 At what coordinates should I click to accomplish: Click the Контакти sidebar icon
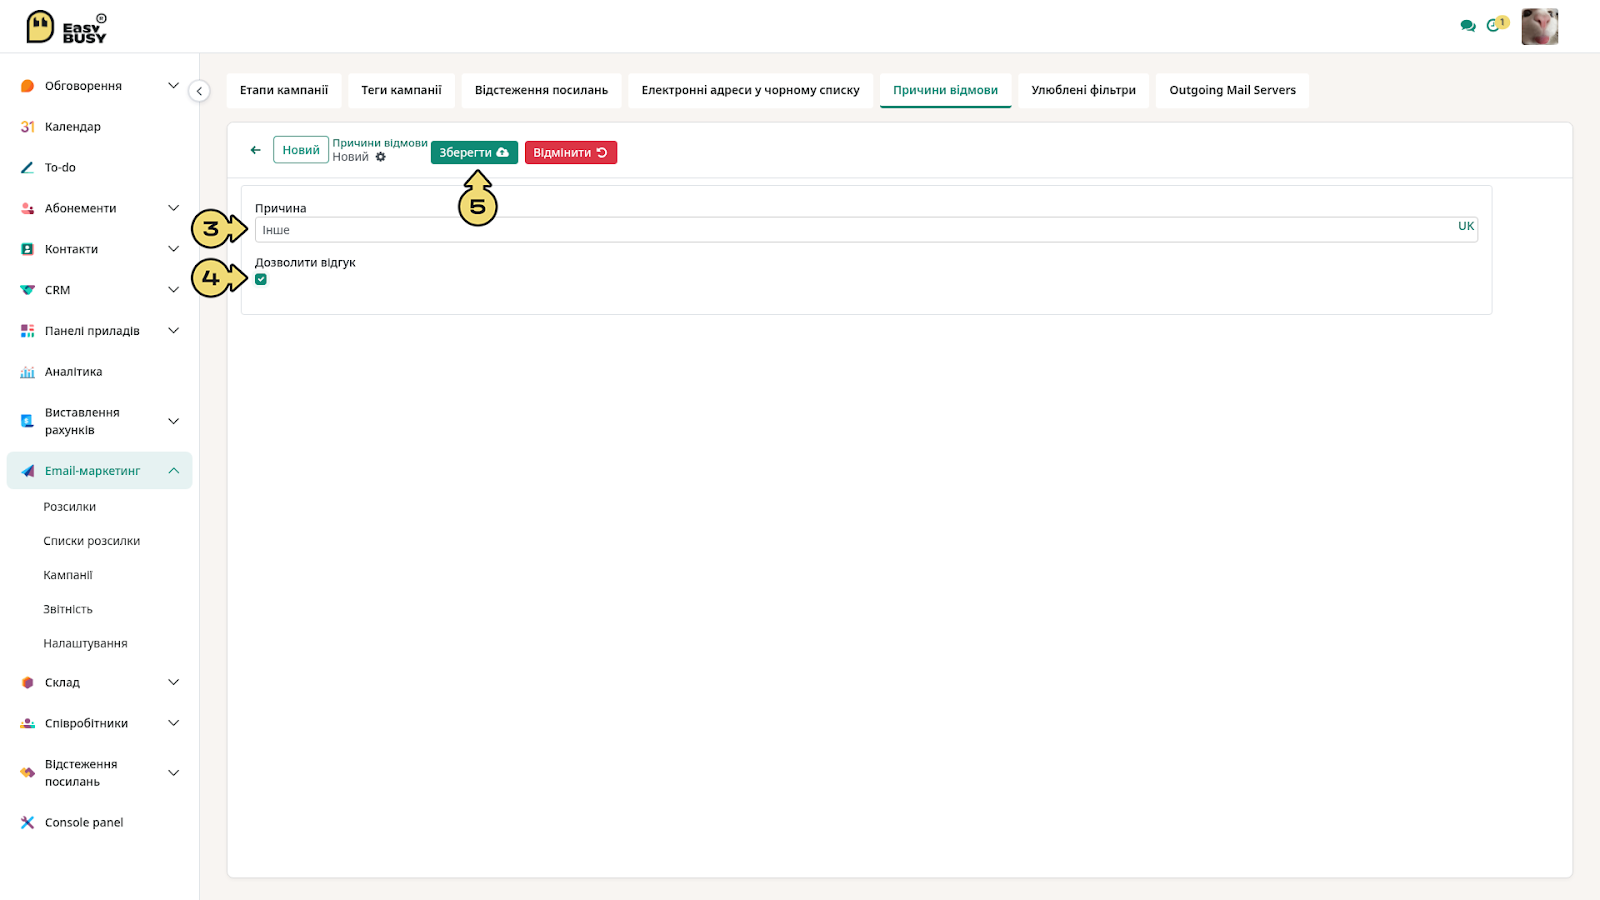pyautogui.click(x=27, y=249)
